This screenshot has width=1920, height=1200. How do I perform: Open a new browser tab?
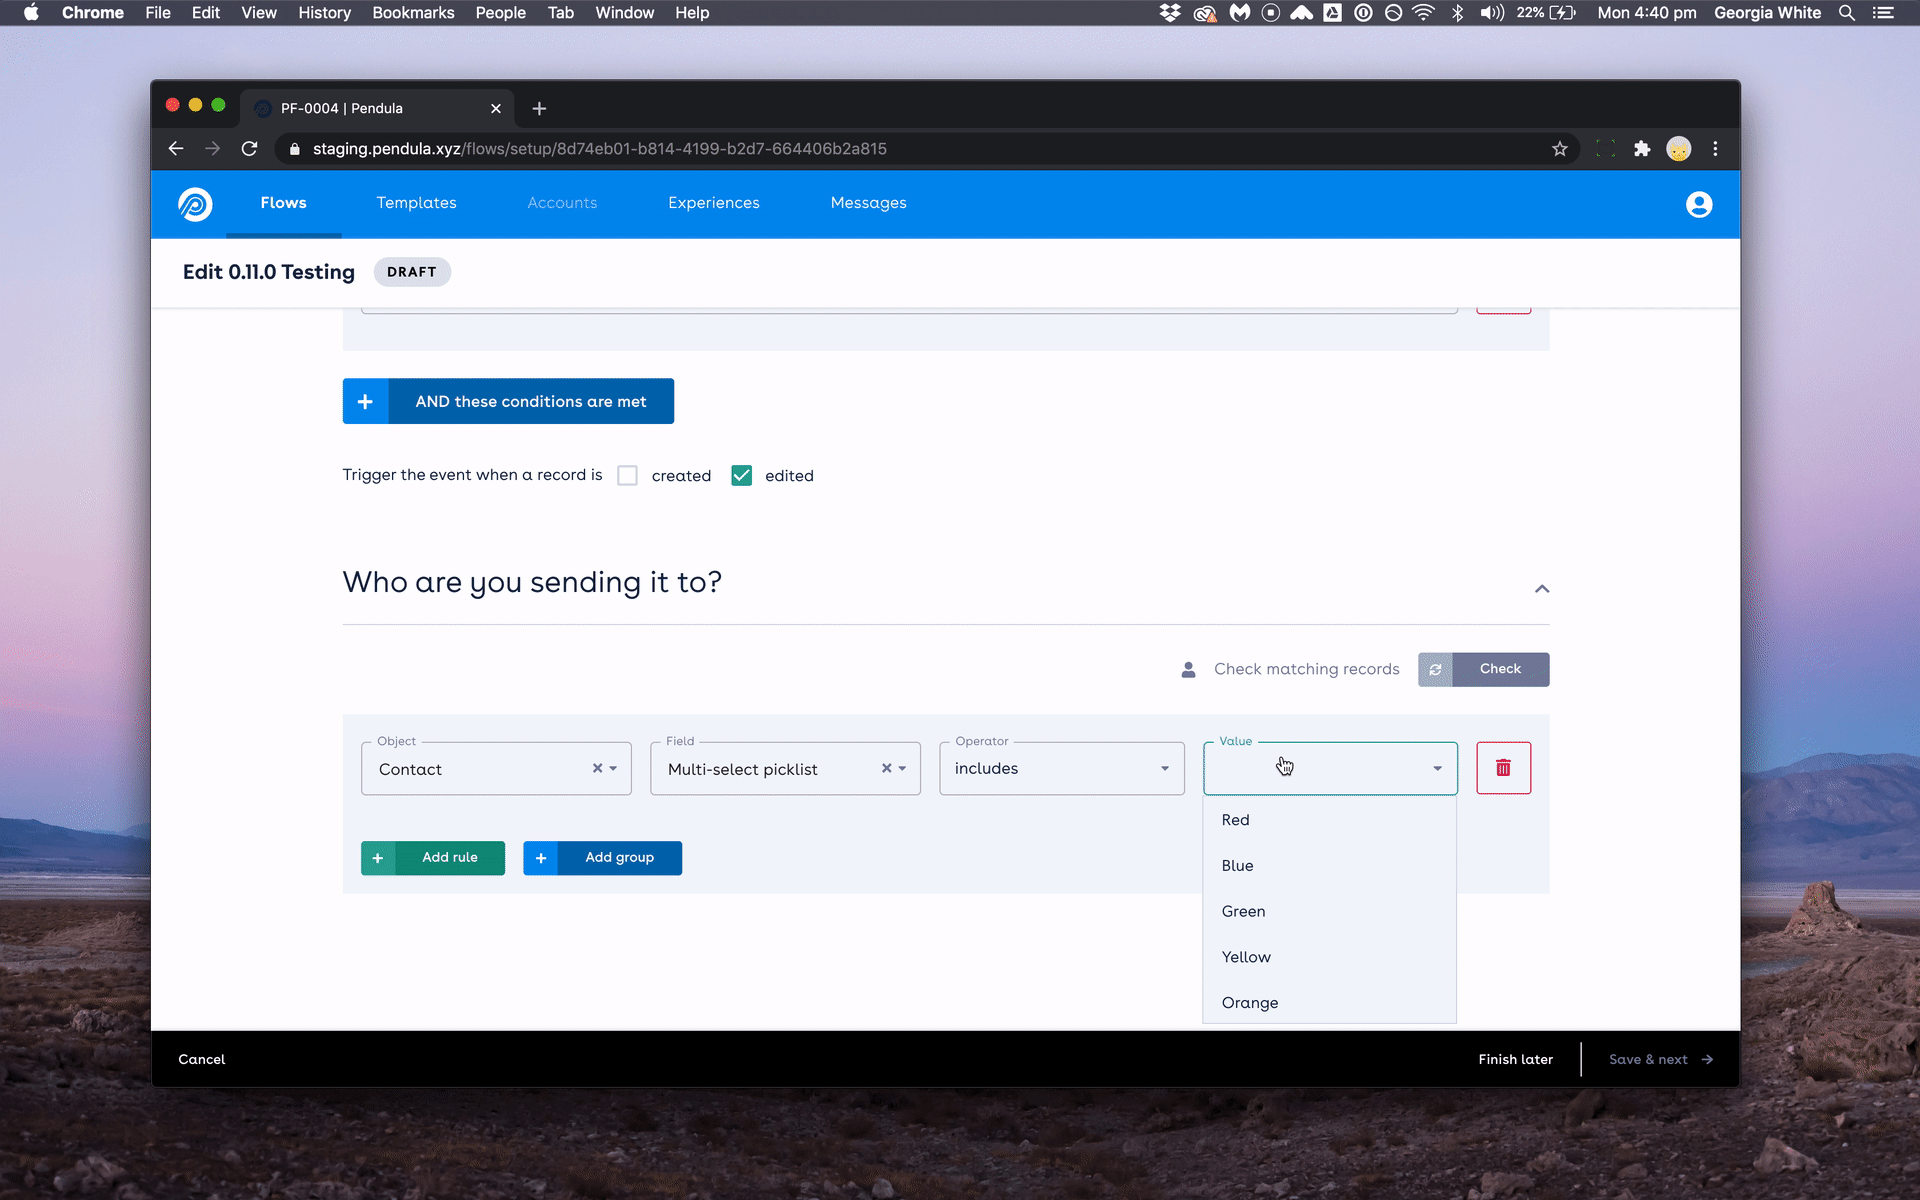pyautogui.click(x=539, y=108)
